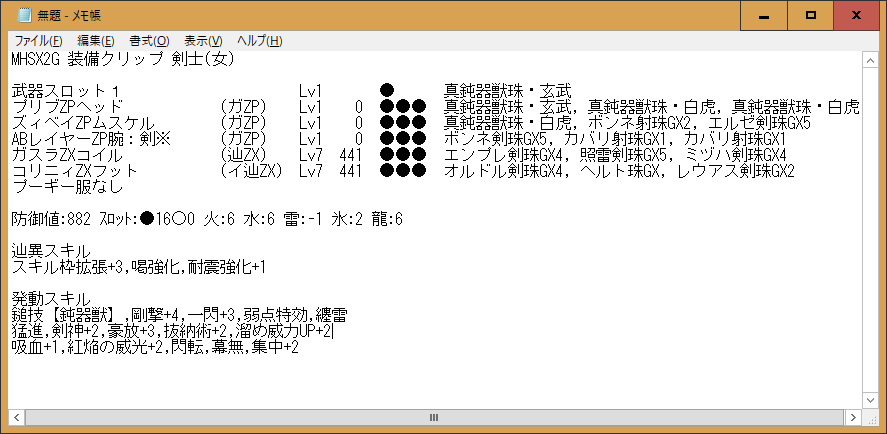The image size is (887, 434).
Task: Click (ガZP) in the ブリブZPヘッド row
Action: point(244,106)
